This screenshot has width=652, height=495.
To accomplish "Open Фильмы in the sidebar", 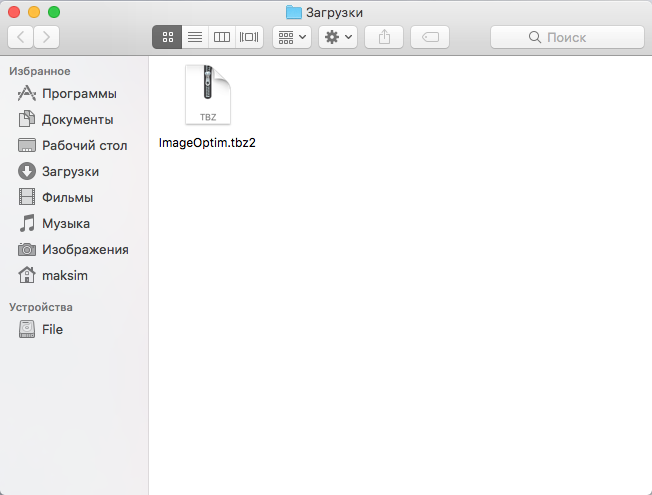I will point(74,198).
